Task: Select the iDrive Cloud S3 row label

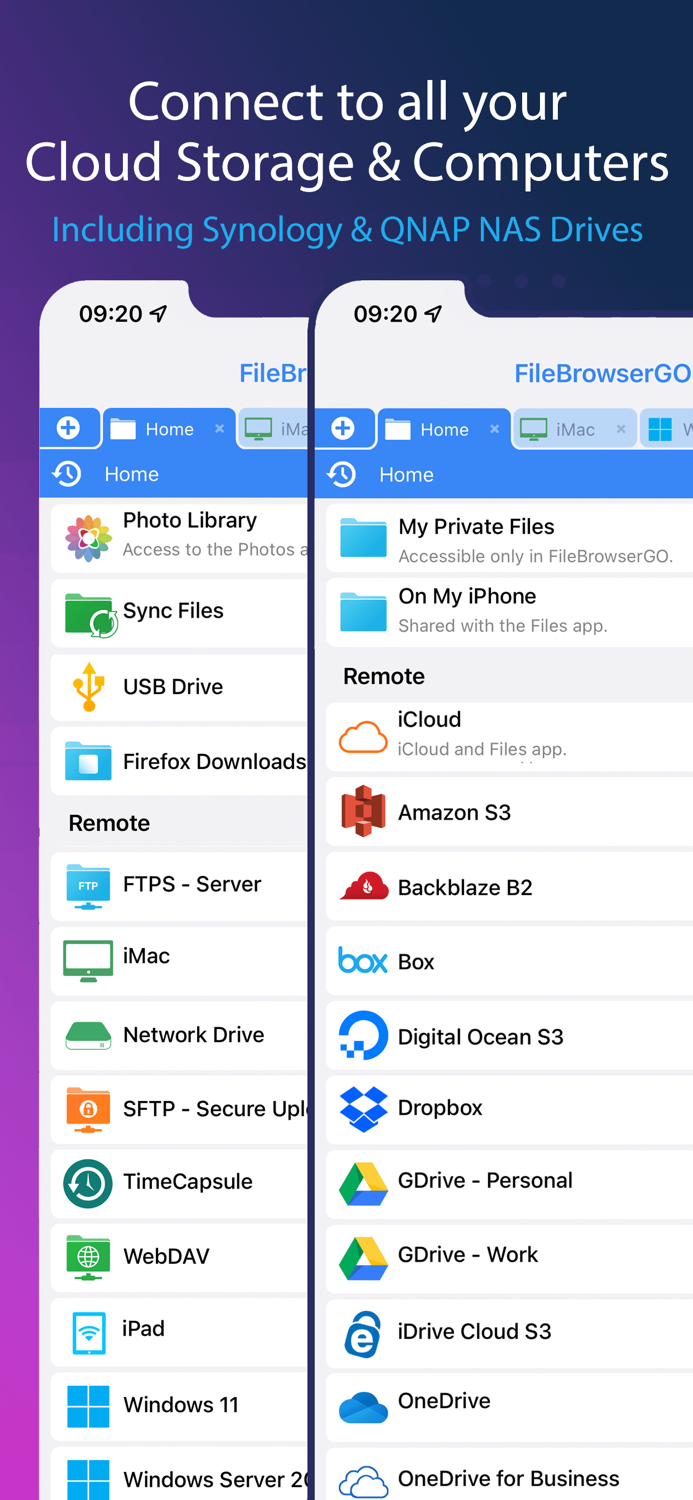Action: [x=475, y=1332]
